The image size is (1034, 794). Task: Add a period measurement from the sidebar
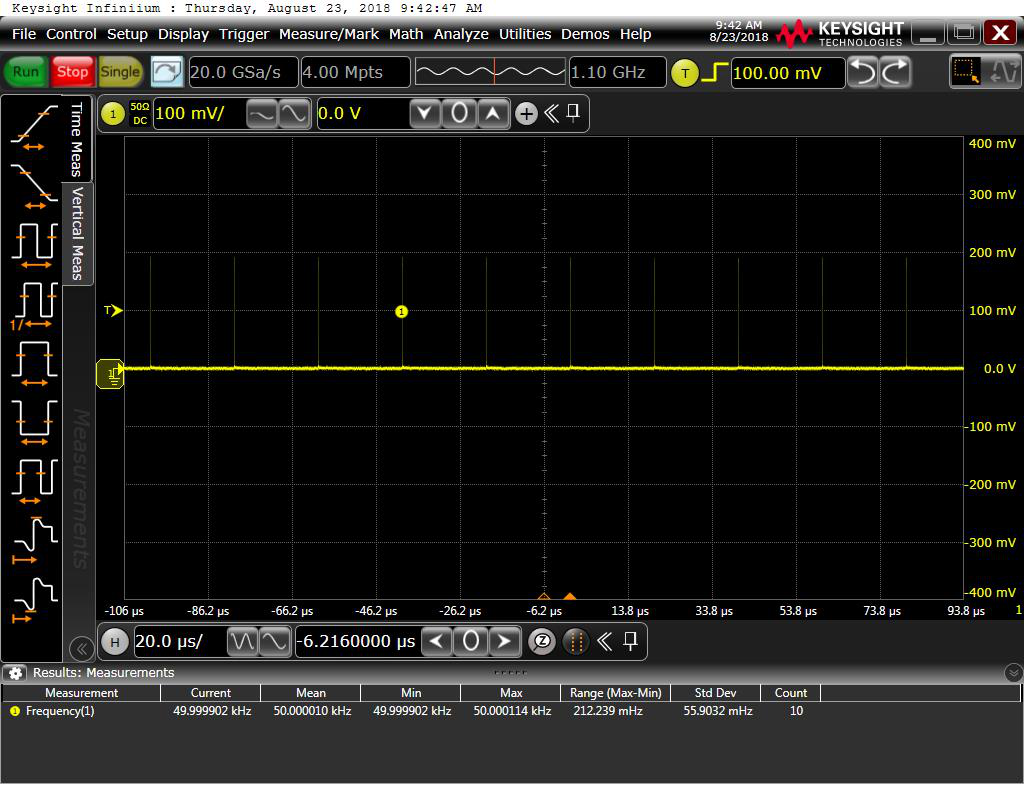point(34,242)
